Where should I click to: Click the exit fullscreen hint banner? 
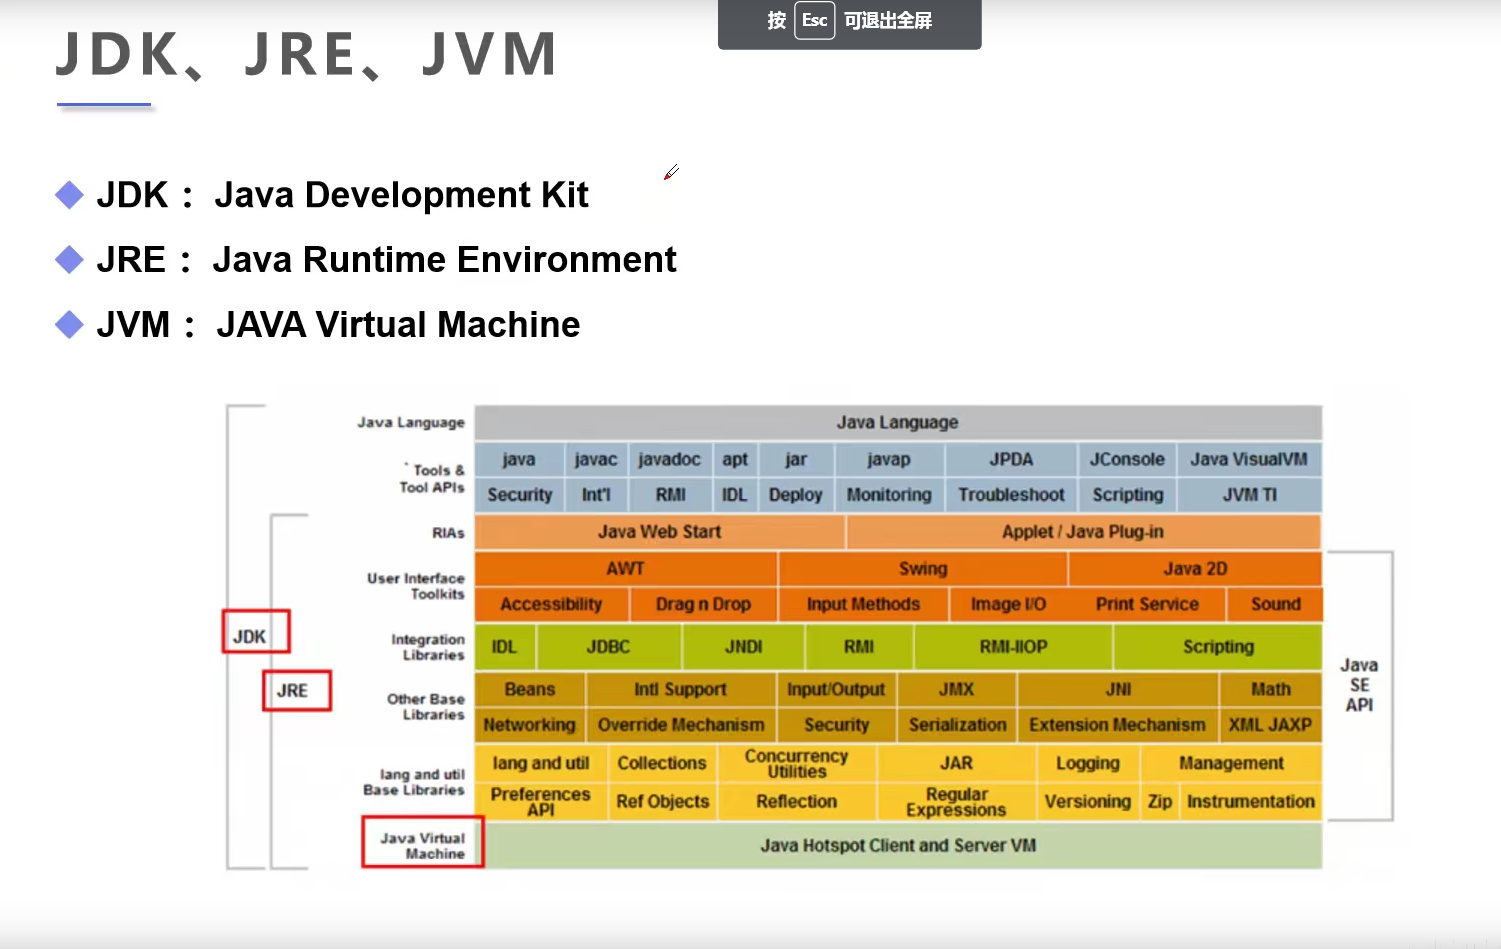850,22
